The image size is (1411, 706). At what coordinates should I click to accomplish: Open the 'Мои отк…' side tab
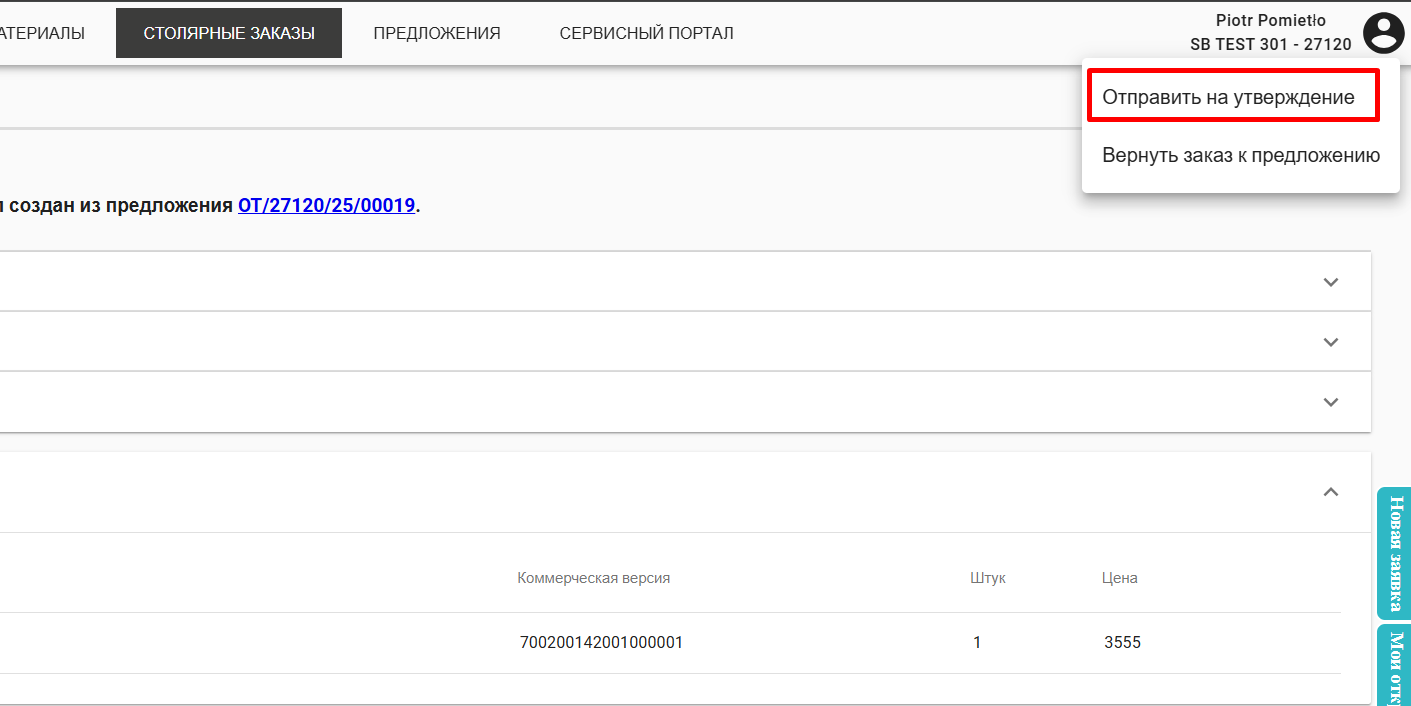(1395, 665)
